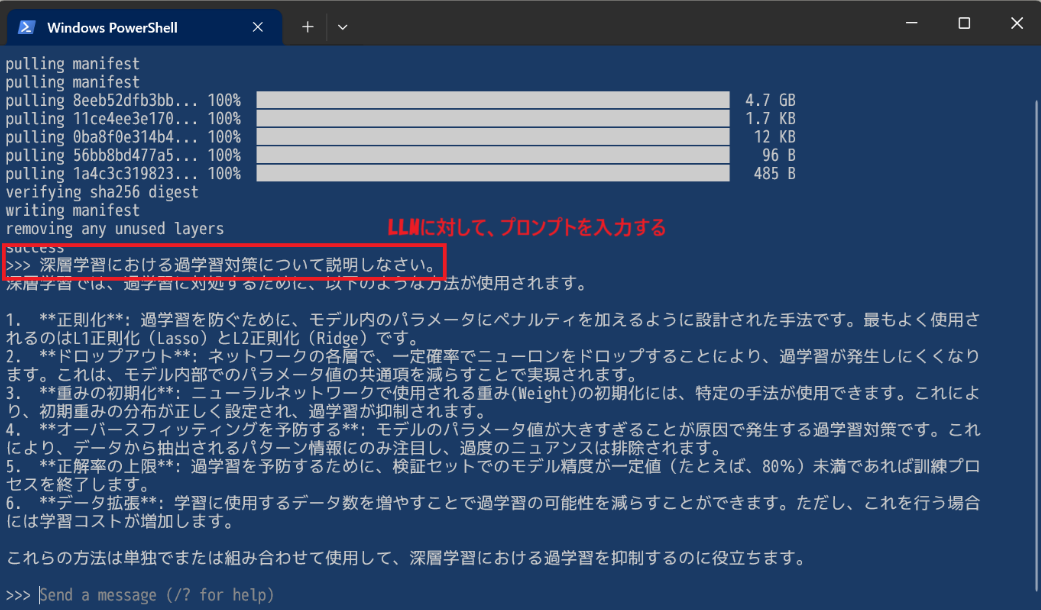Close the terminal window
This screenshot has height=610, width=1041.
[1016, 23]
